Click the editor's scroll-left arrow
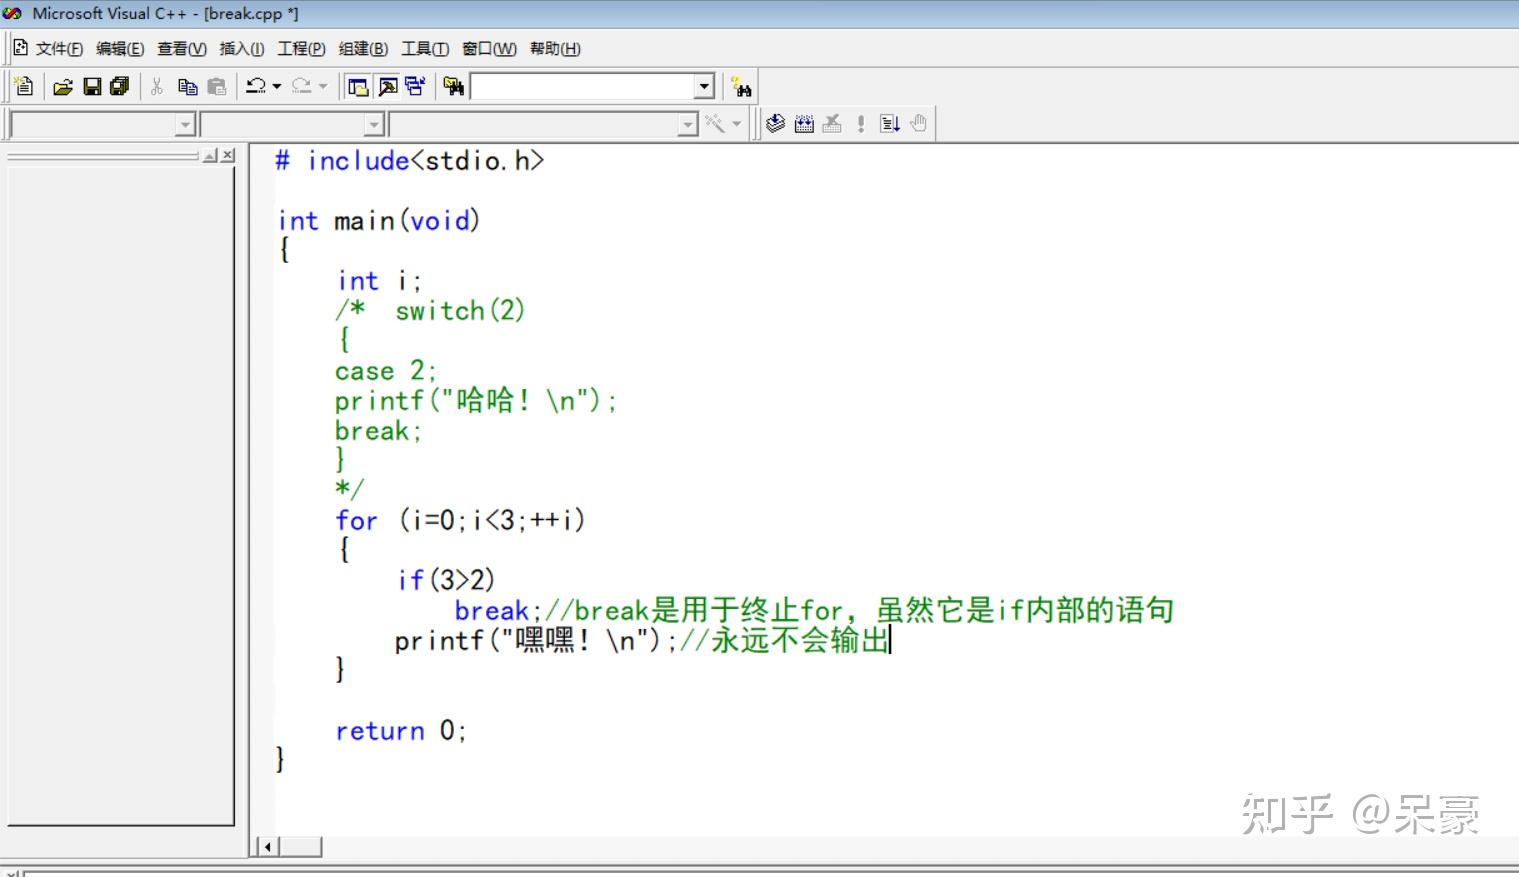This screenshot has height=877, width=1519. coord(266,847)
